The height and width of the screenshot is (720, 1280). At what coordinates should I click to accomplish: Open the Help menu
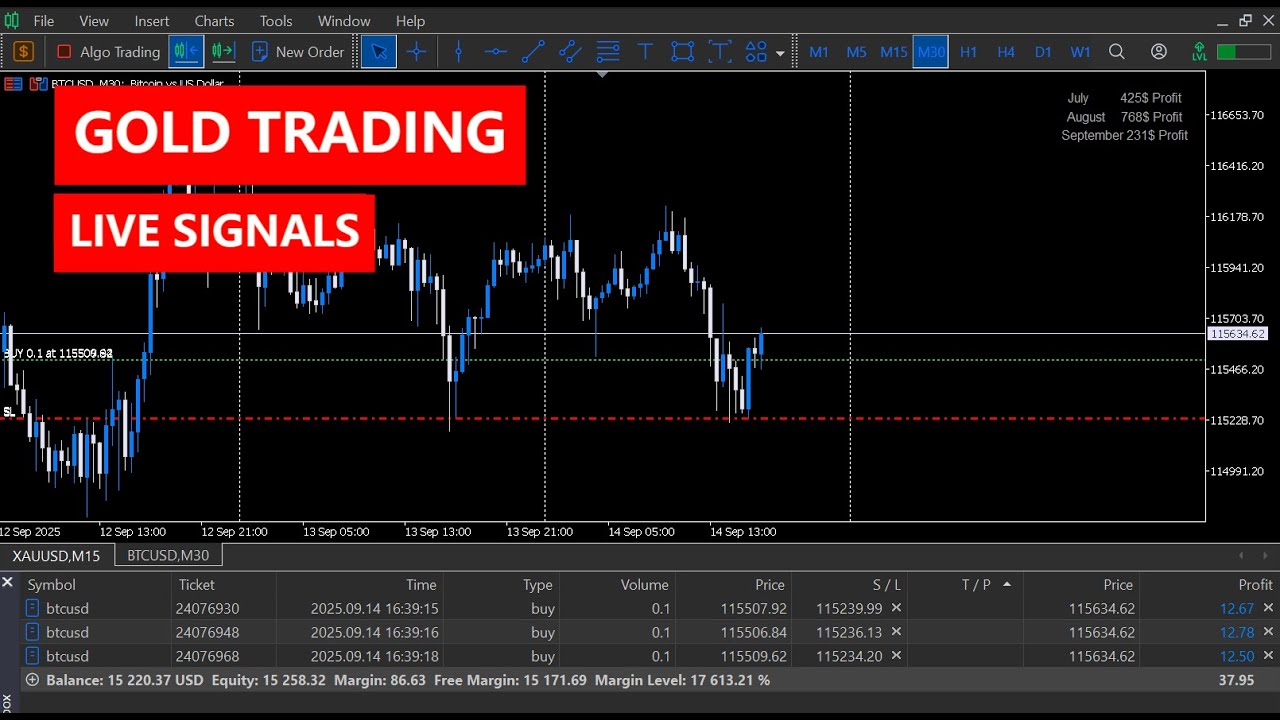pos(410,20)
